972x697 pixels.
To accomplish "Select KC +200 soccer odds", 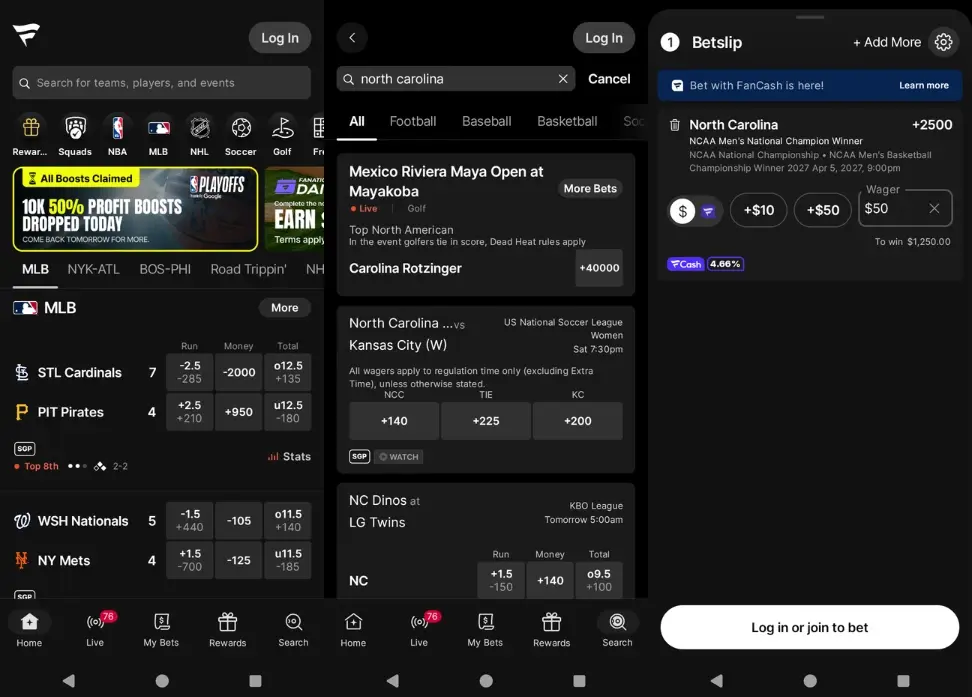I will pyautogui.click(x=578, y=421).
